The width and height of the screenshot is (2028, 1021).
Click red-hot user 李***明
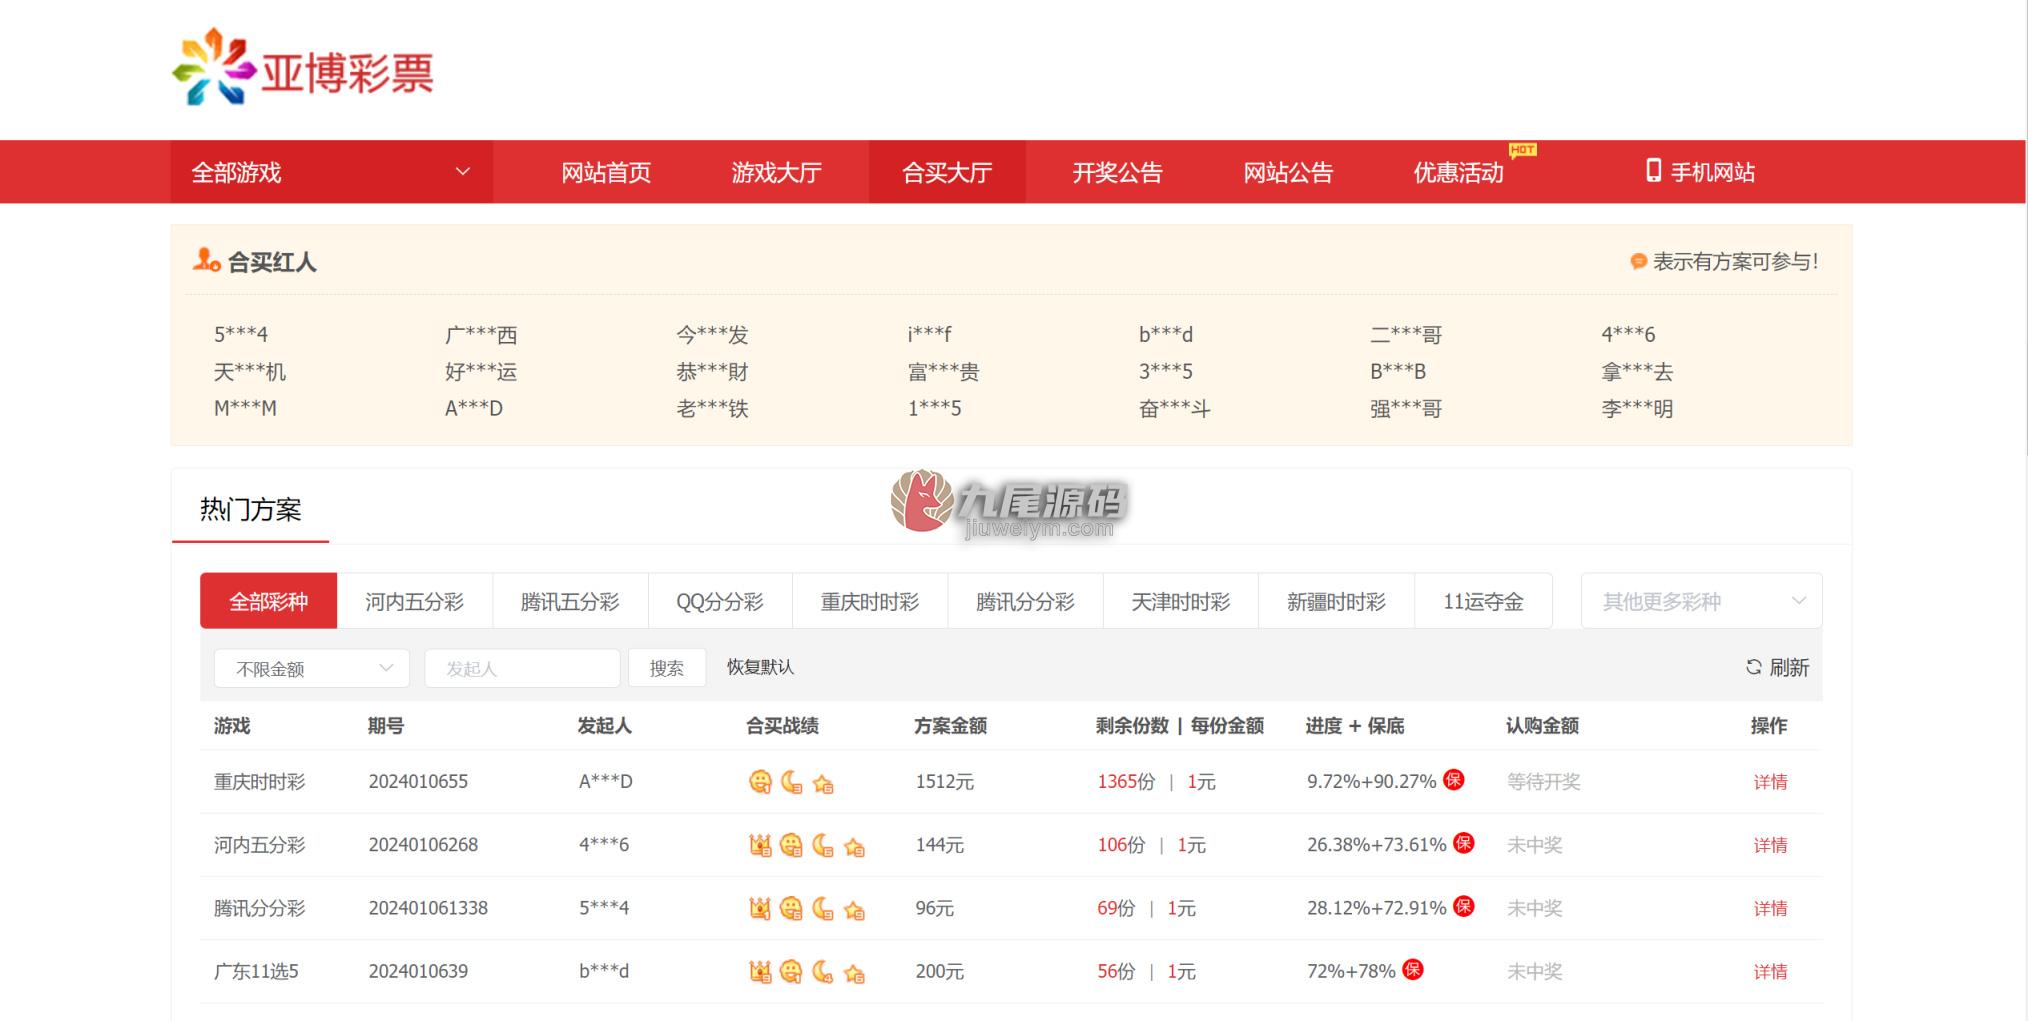click(x=1637, y=408)
